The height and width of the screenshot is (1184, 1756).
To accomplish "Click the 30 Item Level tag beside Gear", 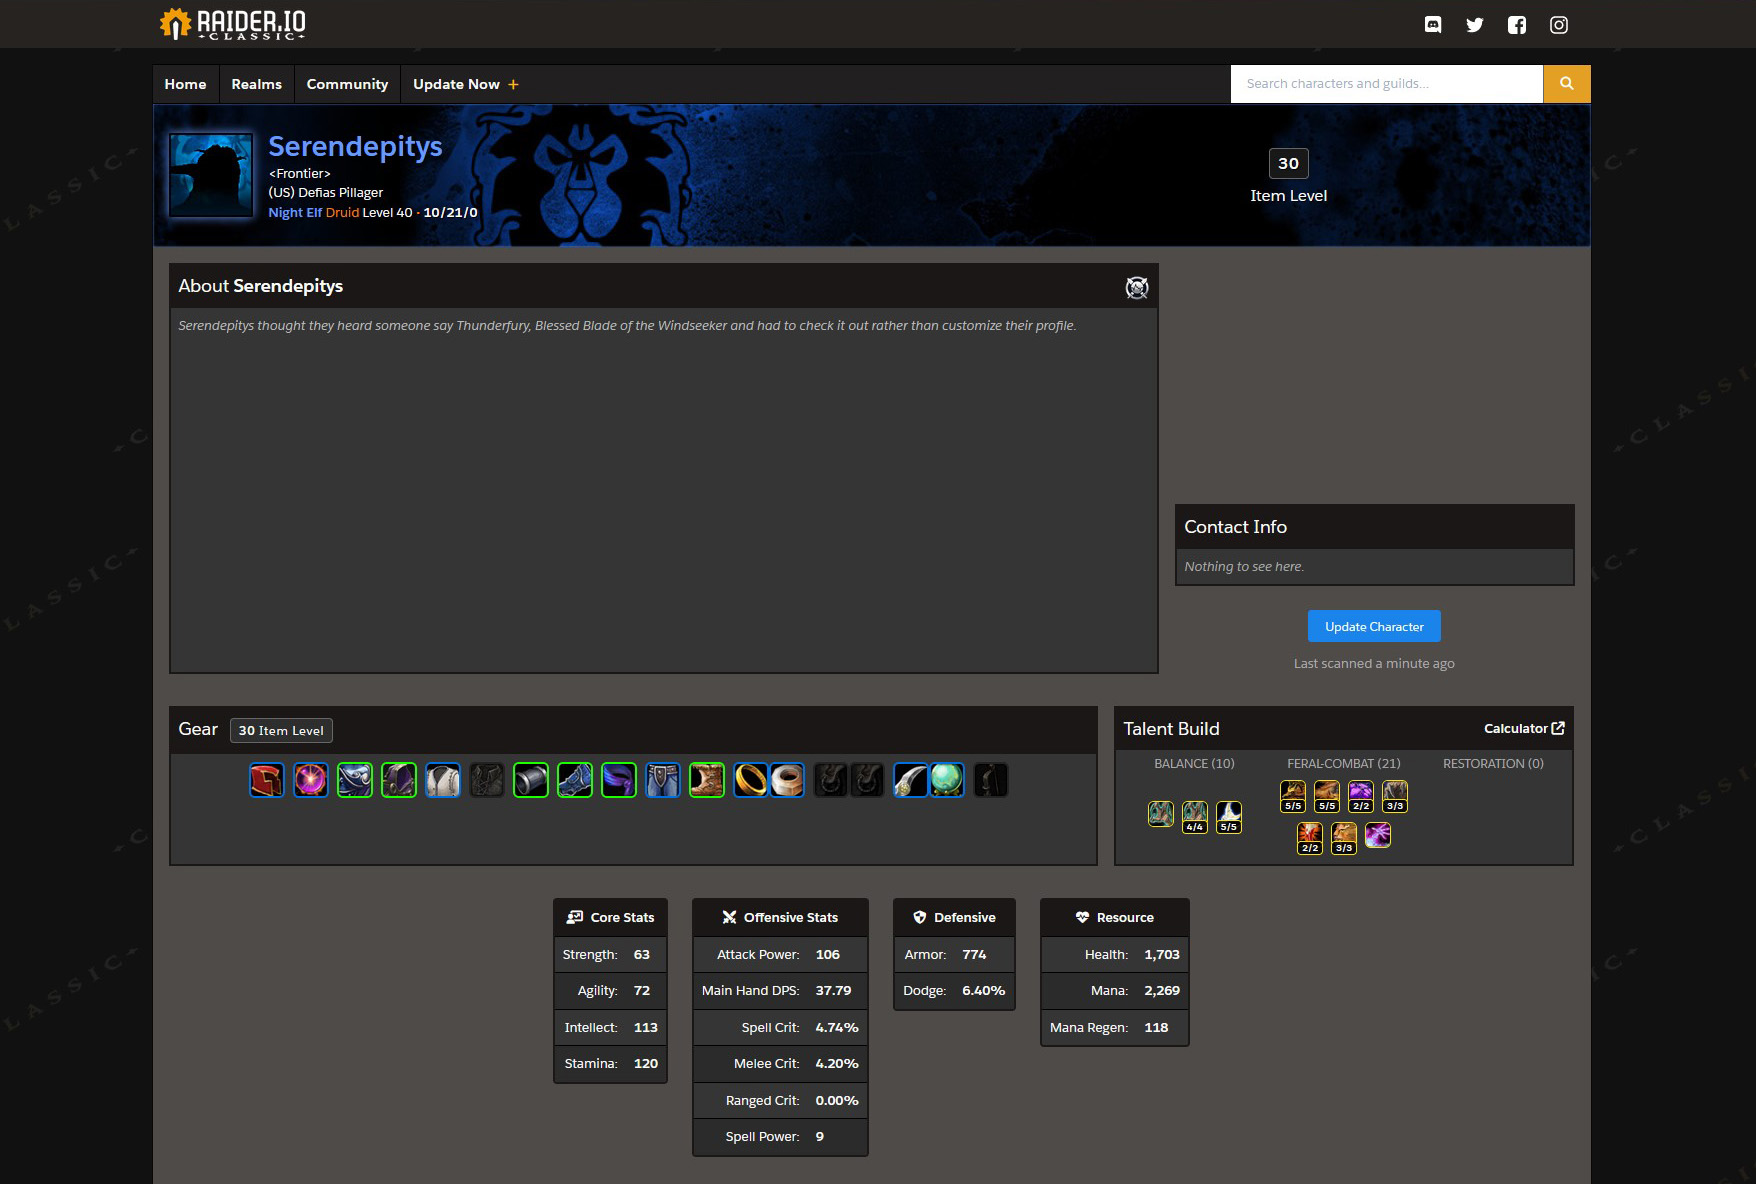I will 281,730.
